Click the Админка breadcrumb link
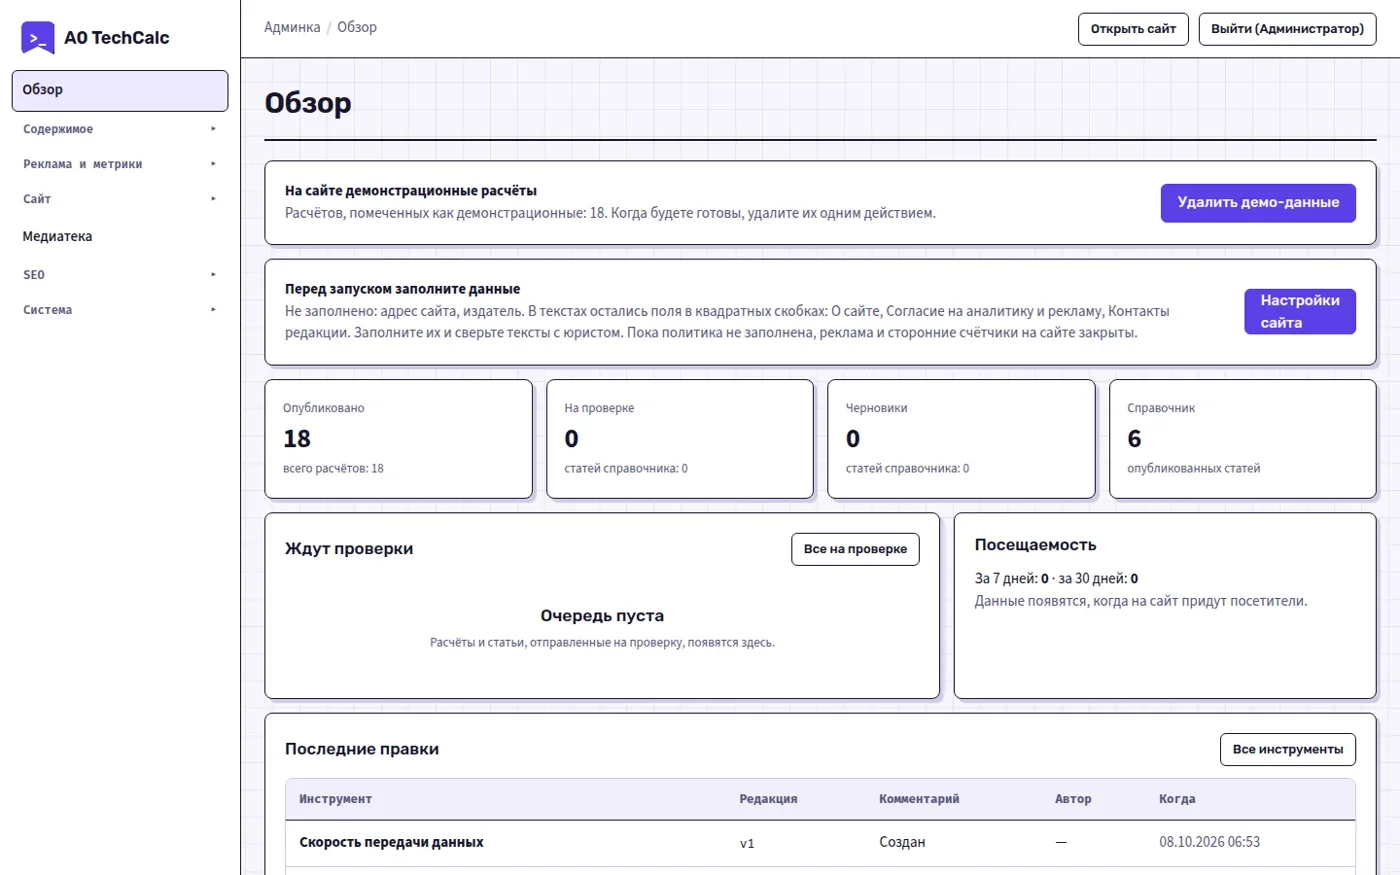 pyautogui.click(x=292, y=27)
